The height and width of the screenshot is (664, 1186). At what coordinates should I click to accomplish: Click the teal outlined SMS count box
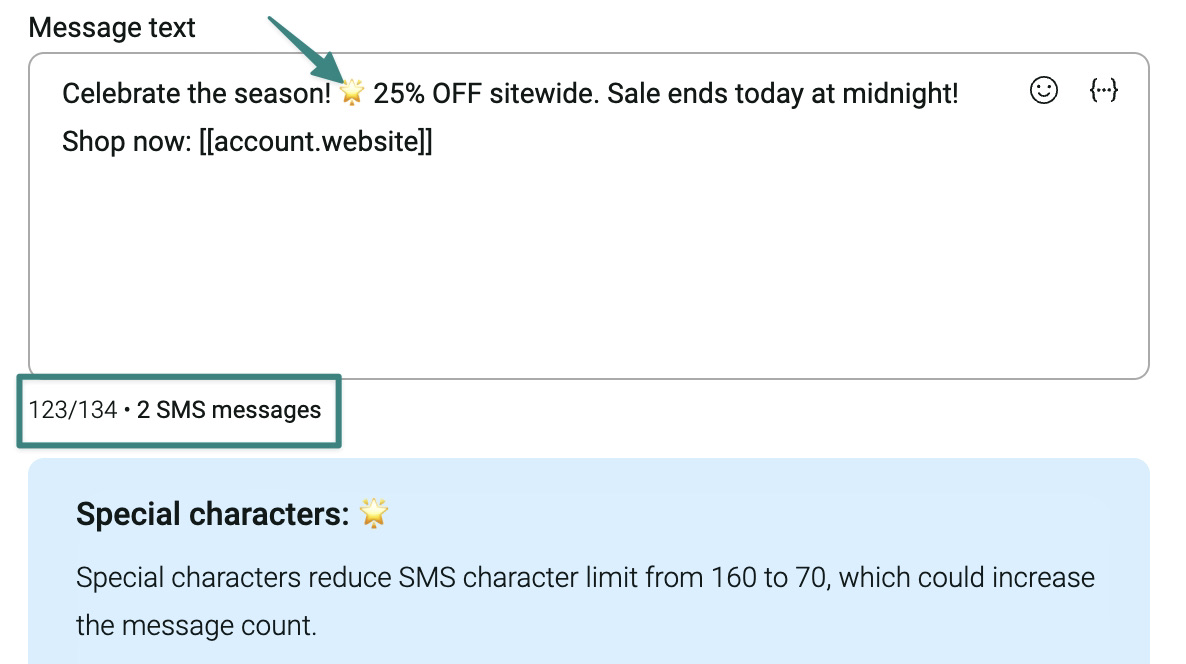pos(179,410)
